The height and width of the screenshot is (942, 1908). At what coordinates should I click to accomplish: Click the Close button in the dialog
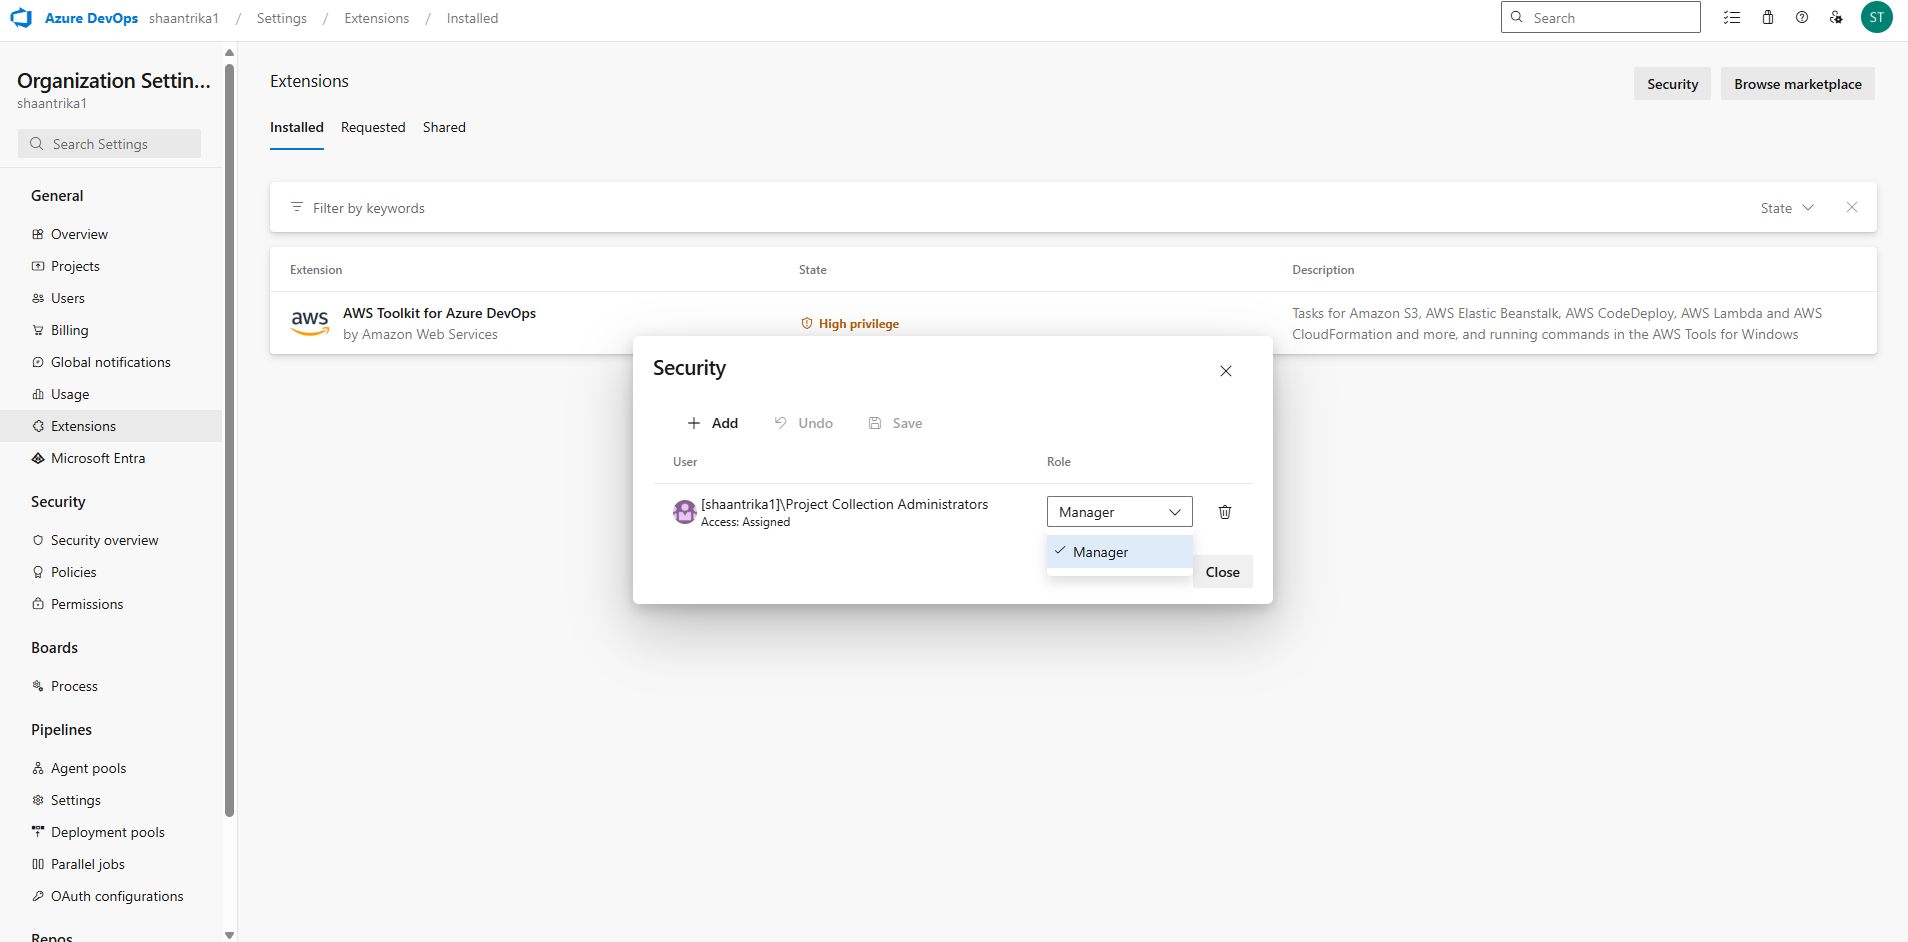[1223, 572]
